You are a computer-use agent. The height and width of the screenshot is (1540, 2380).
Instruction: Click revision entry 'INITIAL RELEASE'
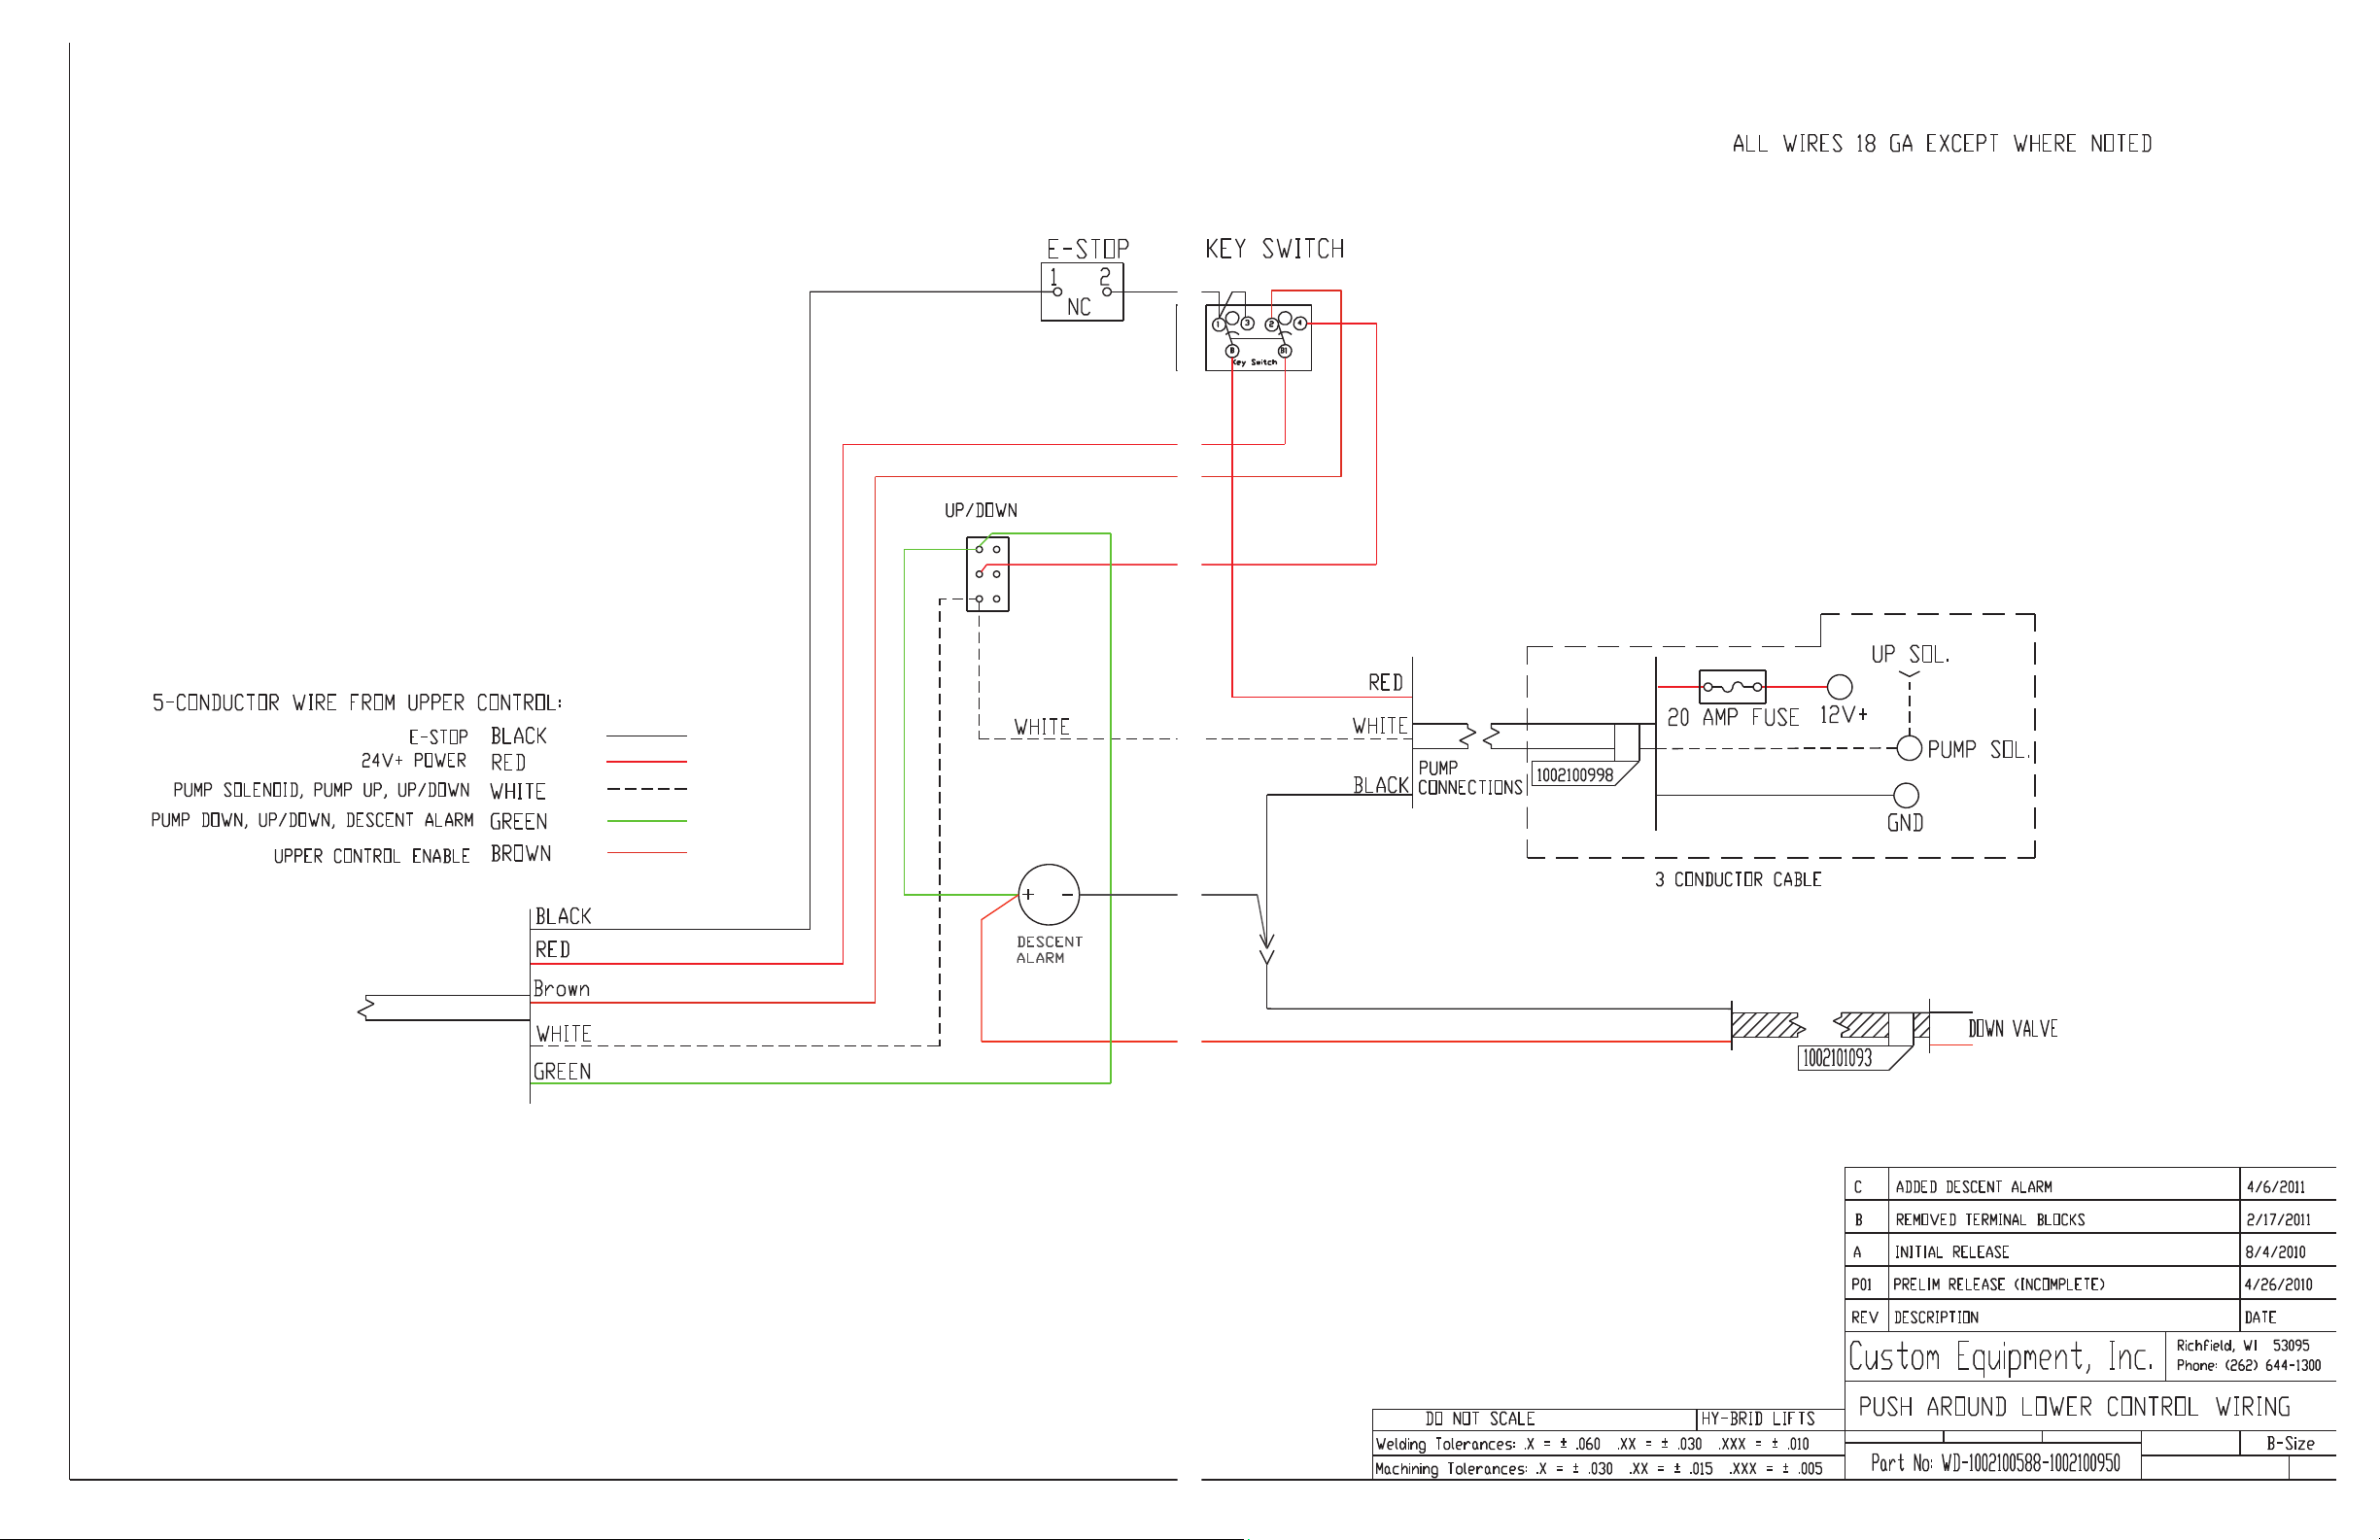pos(1951,1252)
